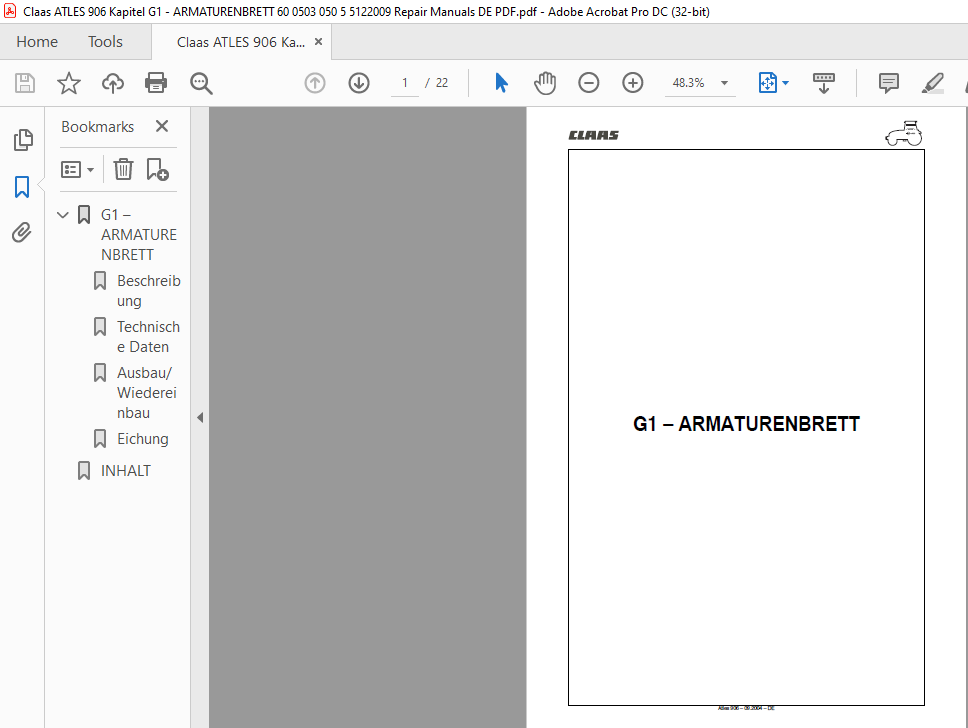
Task: Click the CLAAS logo on the page
Action: 593,135
